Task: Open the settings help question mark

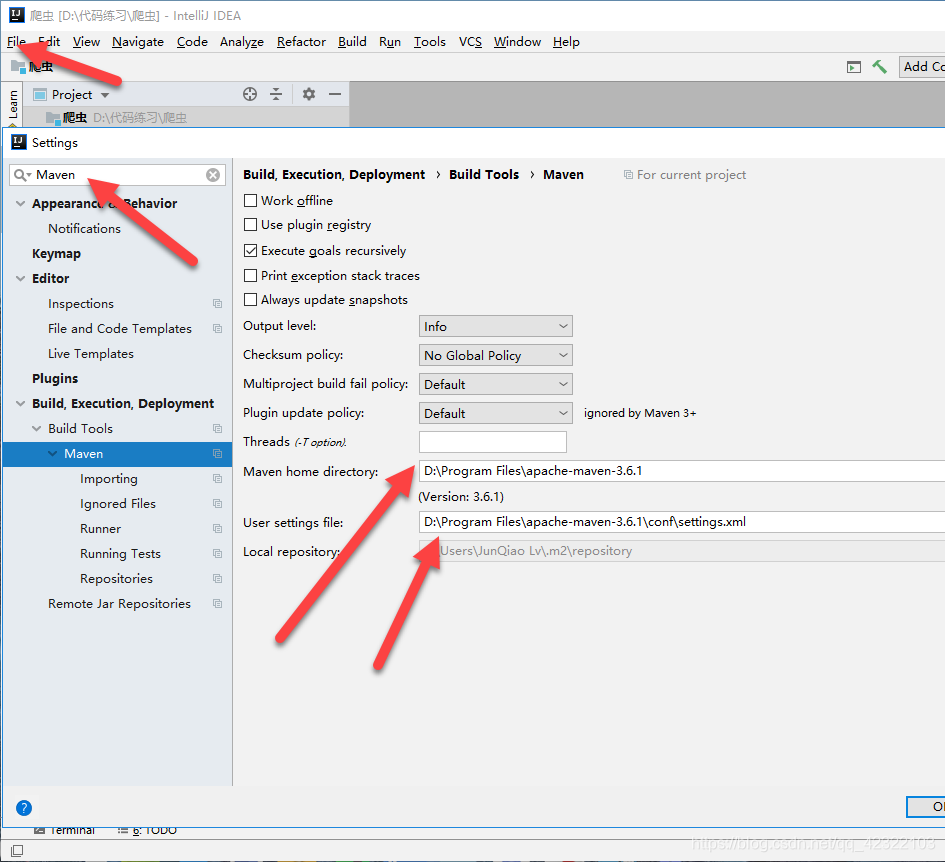Action: click(x=24, y=808)
